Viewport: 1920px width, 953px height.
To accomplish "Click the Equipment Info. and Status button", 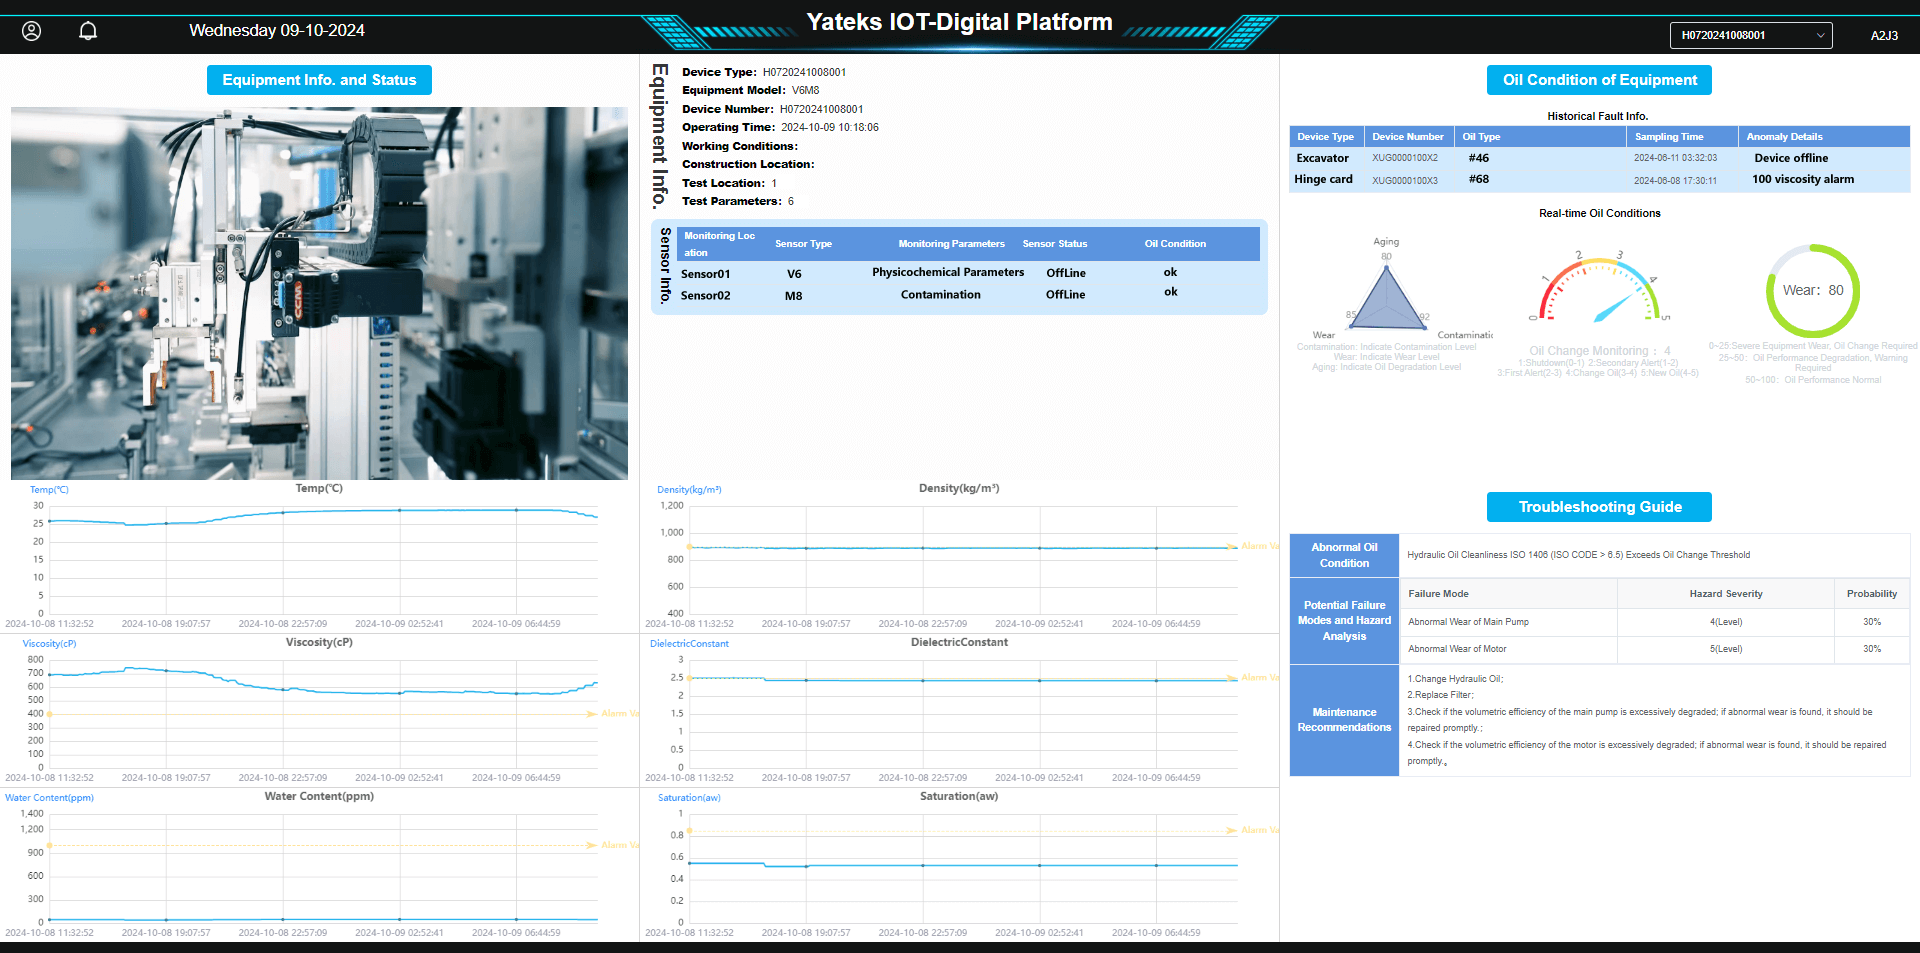I will pos(319,79).
